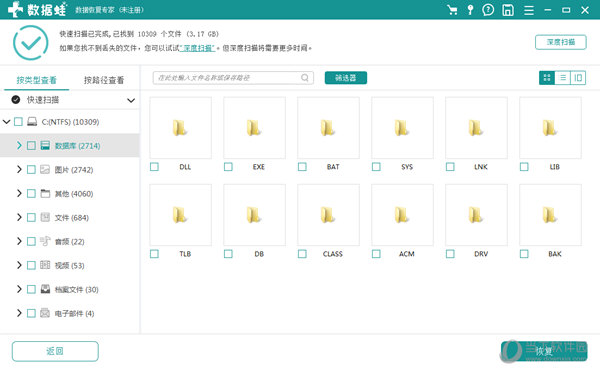Viewport: 600px width, 375px height.
Task: Click the drive icon for C:(NTFS)
Action: [32, 122]
